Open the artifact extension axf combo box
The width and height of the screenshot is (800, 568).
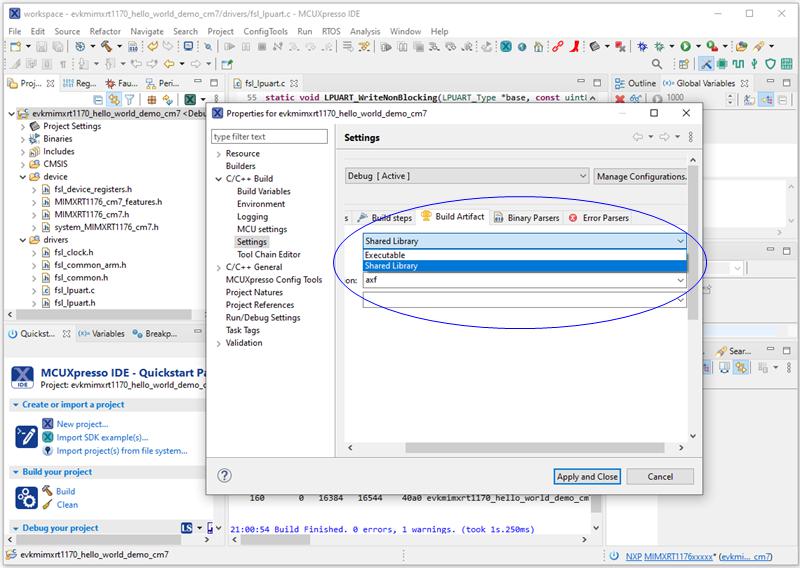point(680,281)
